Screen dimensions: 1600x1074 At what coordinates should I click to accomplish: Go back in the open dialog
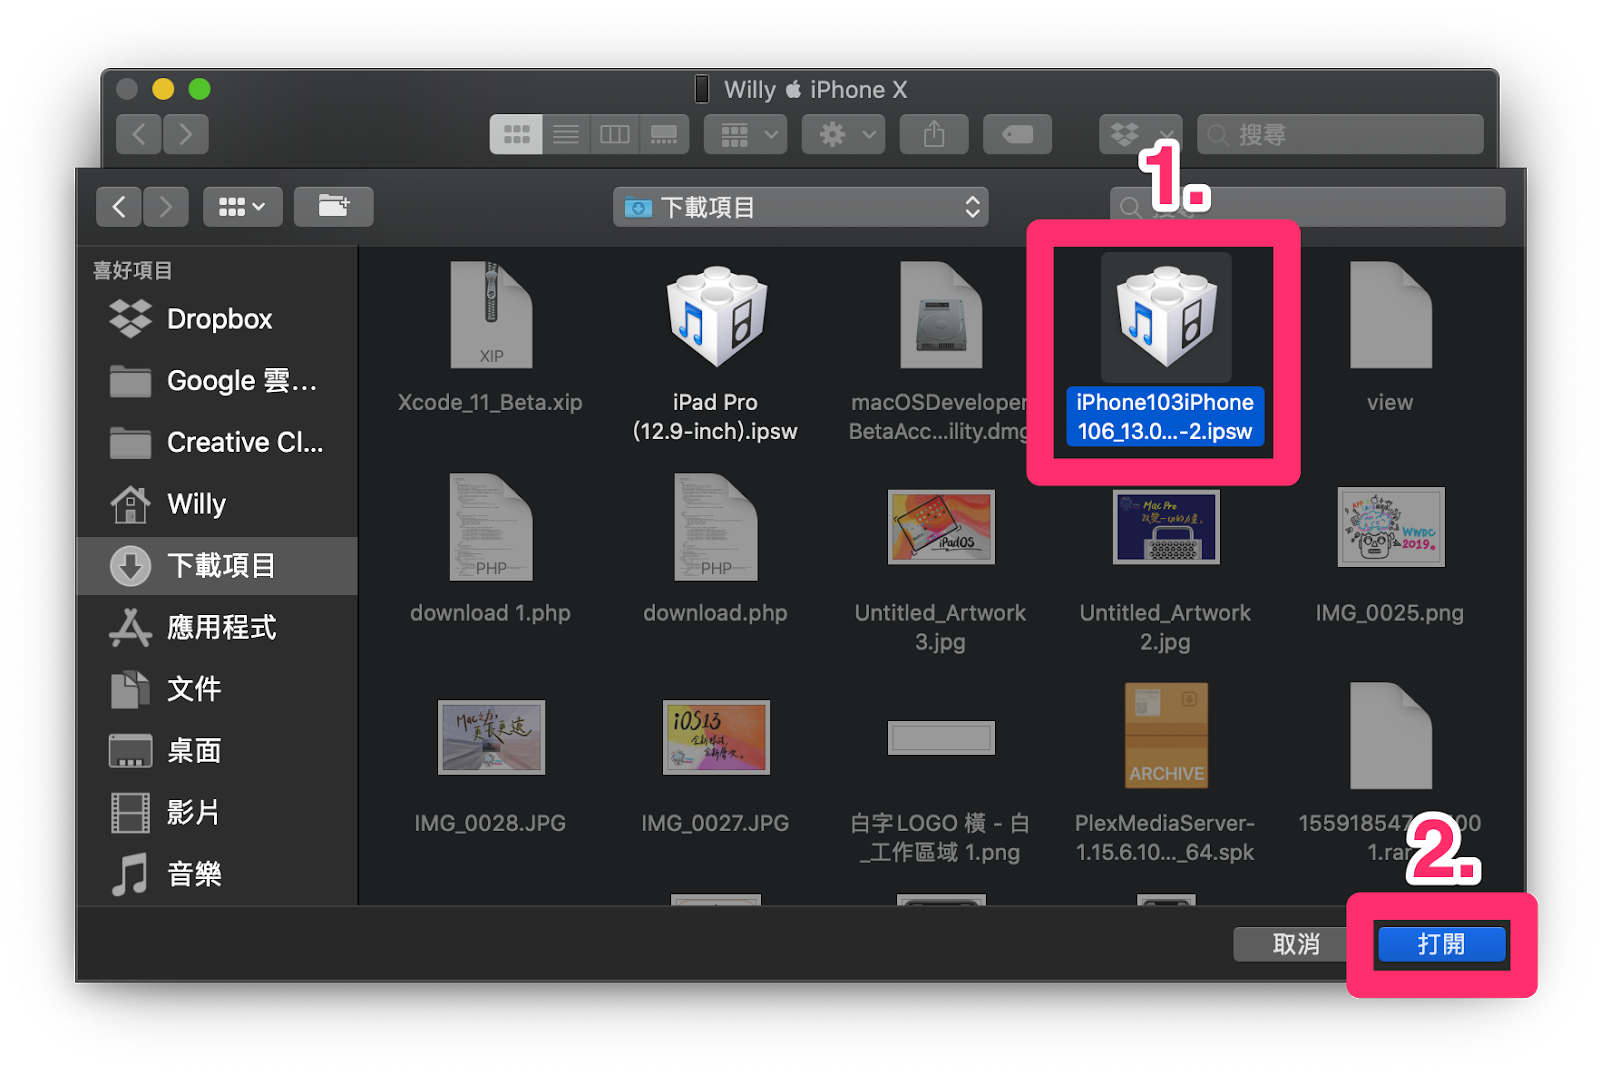point(119,207)
